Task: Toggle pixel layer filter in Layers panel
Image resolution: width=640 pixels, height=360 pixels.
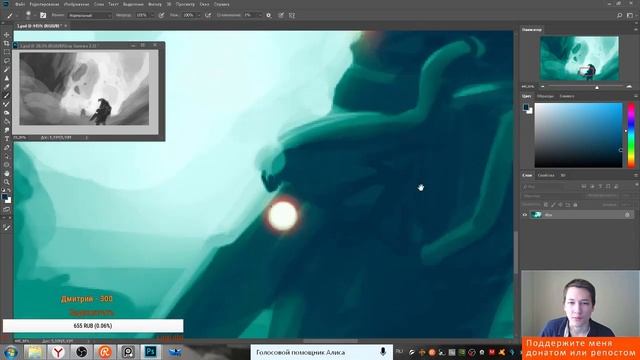Action: point(584,187)
